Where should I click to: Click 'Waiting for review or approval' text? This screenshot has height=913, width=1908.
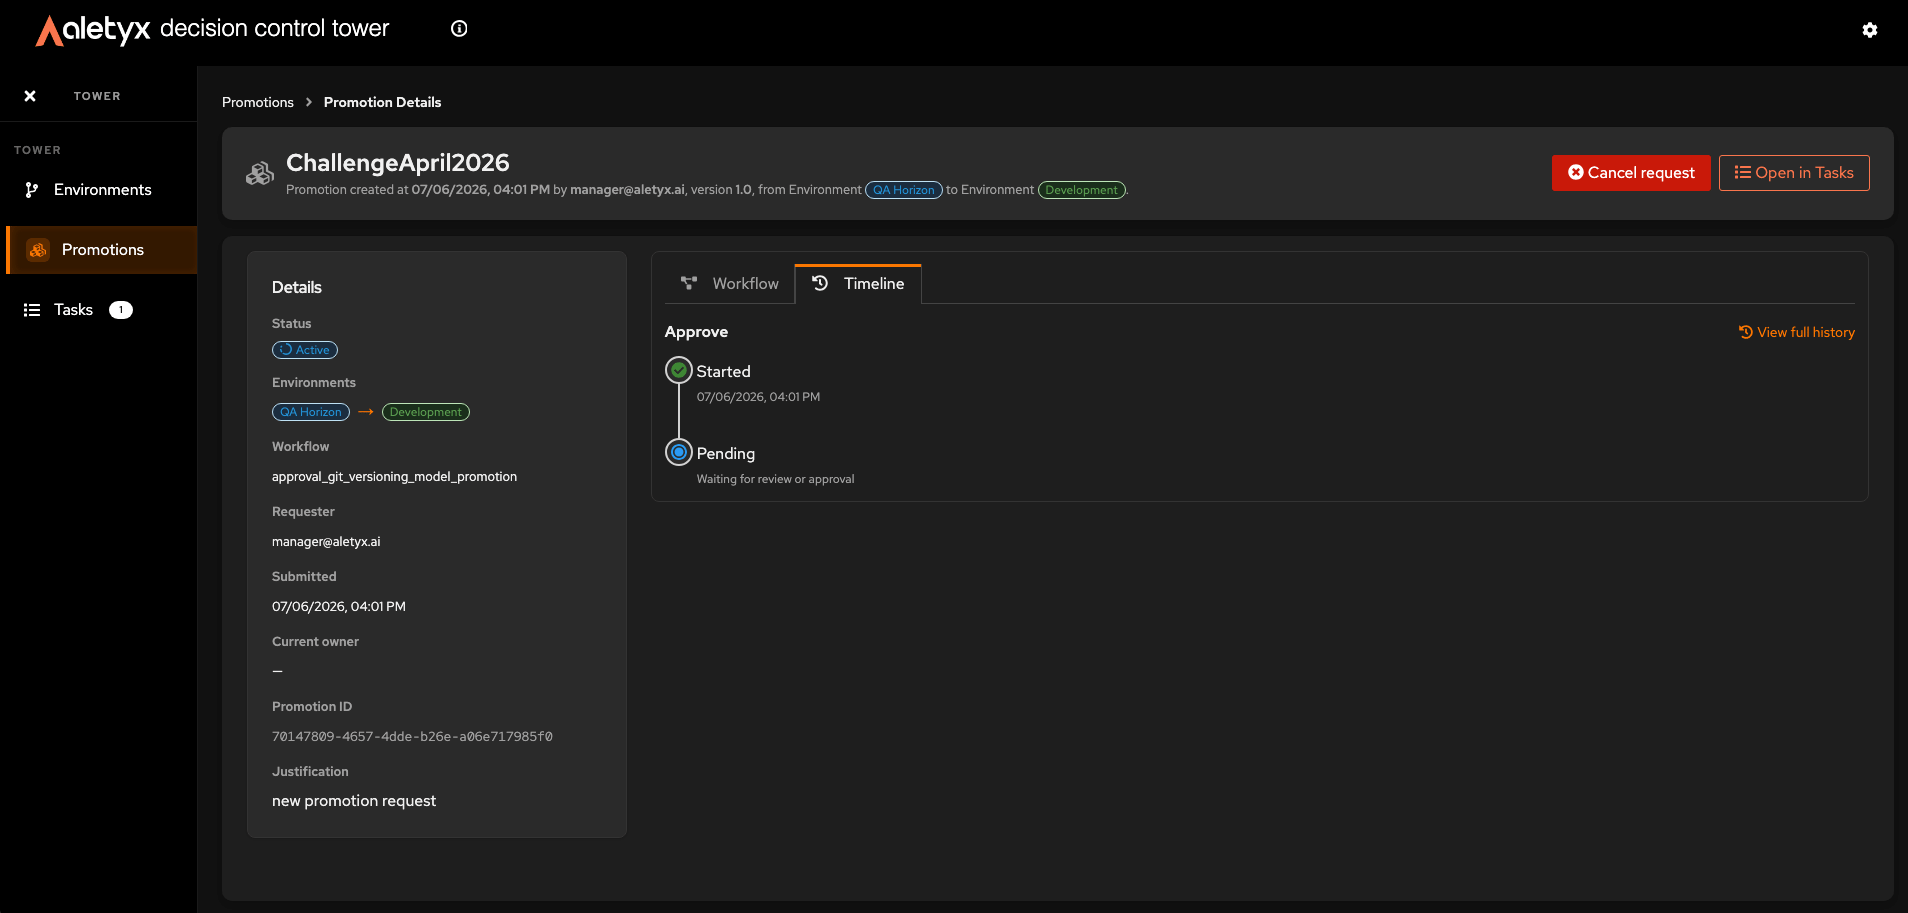[775, 479]
